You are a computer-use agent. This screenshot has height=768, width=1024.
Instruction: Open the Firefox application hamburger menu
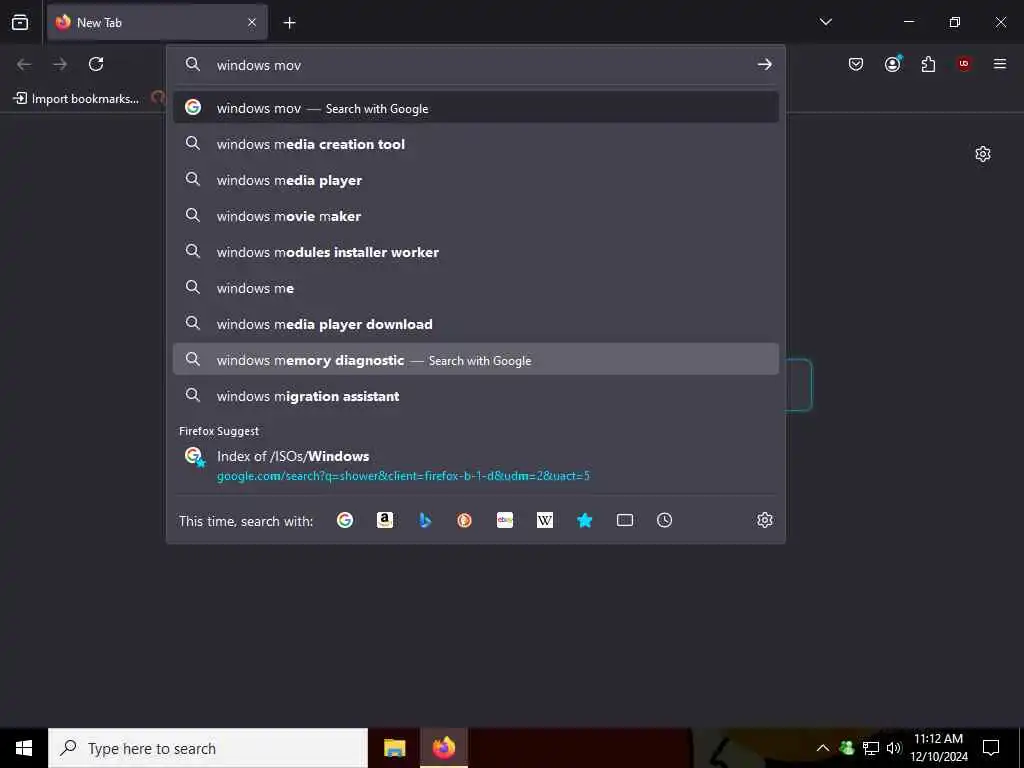click(x=1000, y=64)
